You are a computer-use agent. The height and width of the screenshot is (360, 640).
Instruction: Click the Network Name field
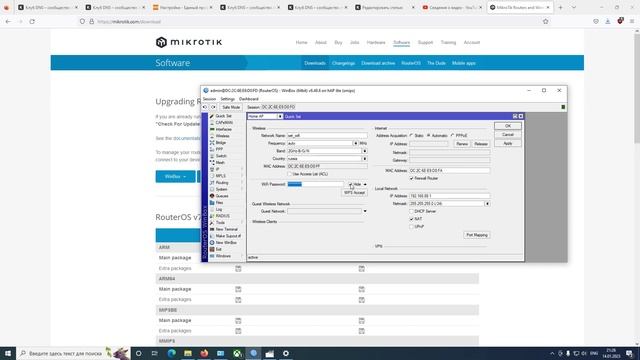(327, 136)
